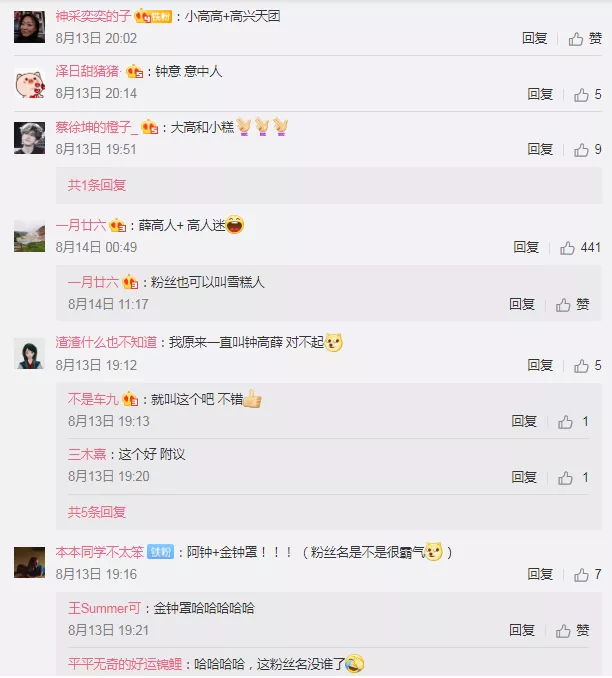Like the comment by 神采奕奕的子

[x=585, y=38]
